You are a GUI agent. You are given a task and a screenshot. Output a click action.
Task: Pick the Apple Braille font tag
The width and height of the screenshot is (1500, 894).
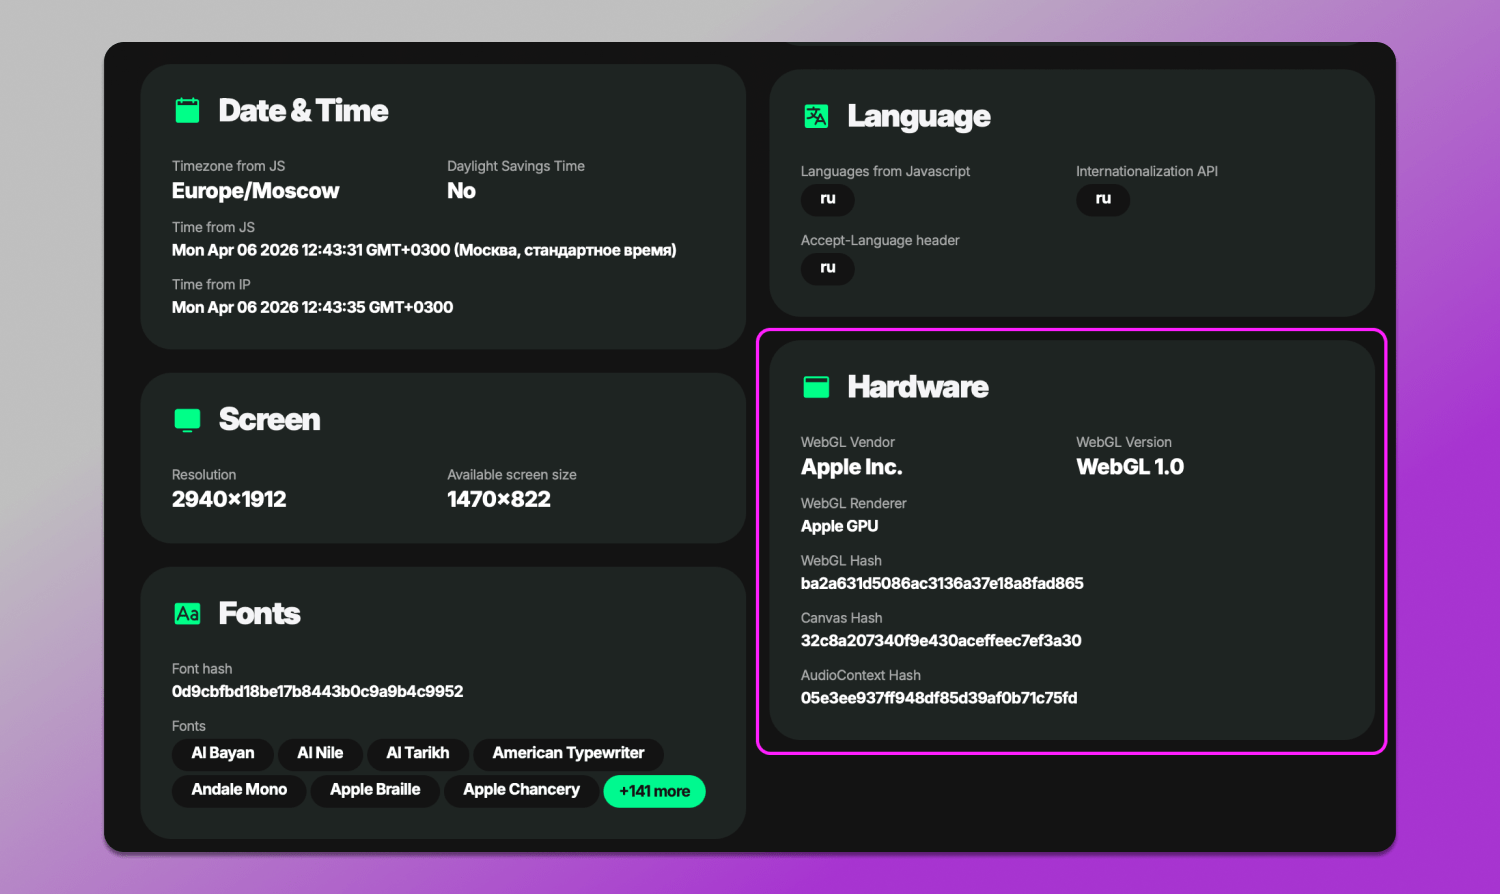tap(375, 790)
